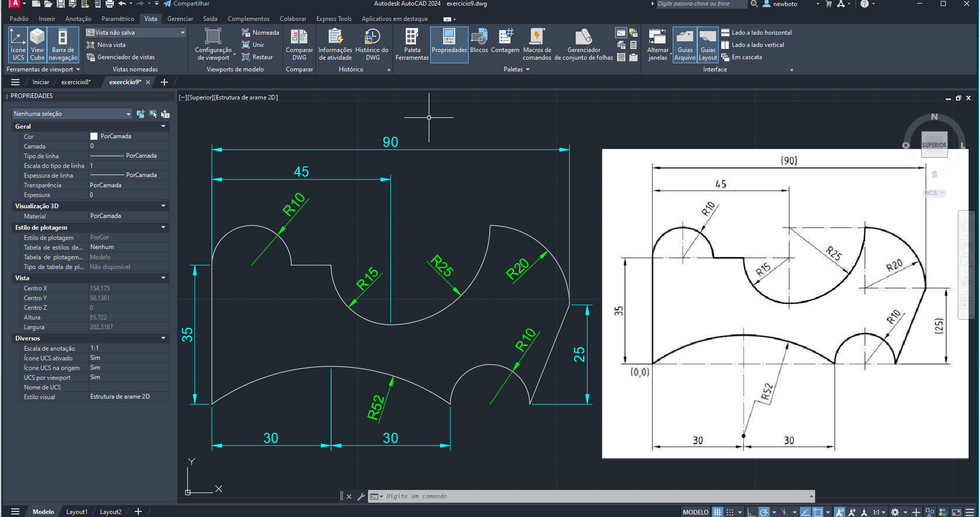Click Gerenciador de vistas button

125,57
